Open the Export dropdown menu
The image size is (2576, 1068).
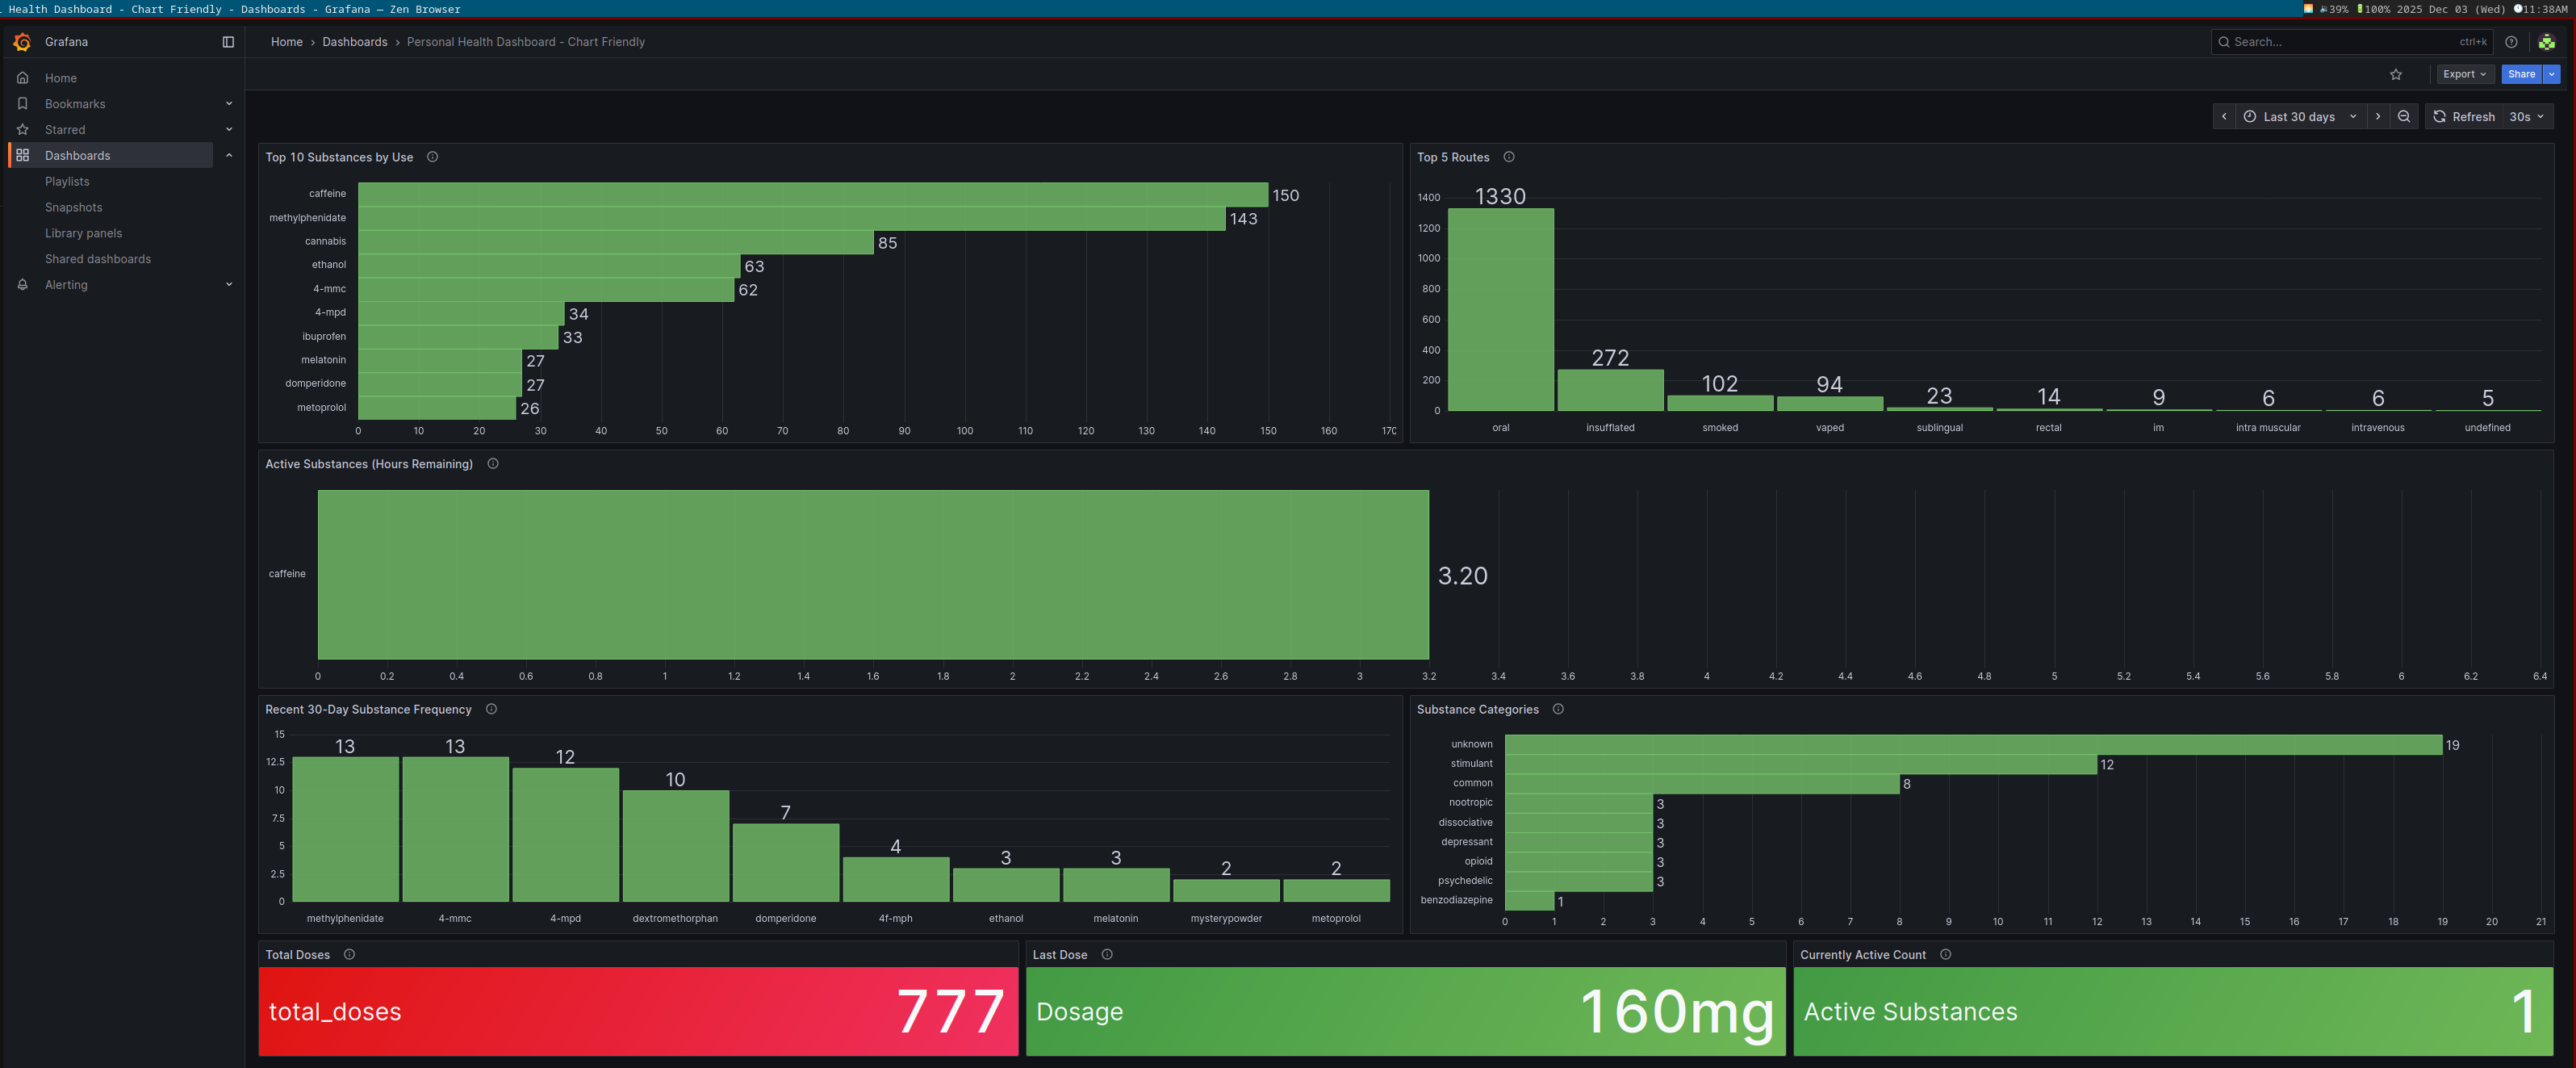(x=2464, y=74)
